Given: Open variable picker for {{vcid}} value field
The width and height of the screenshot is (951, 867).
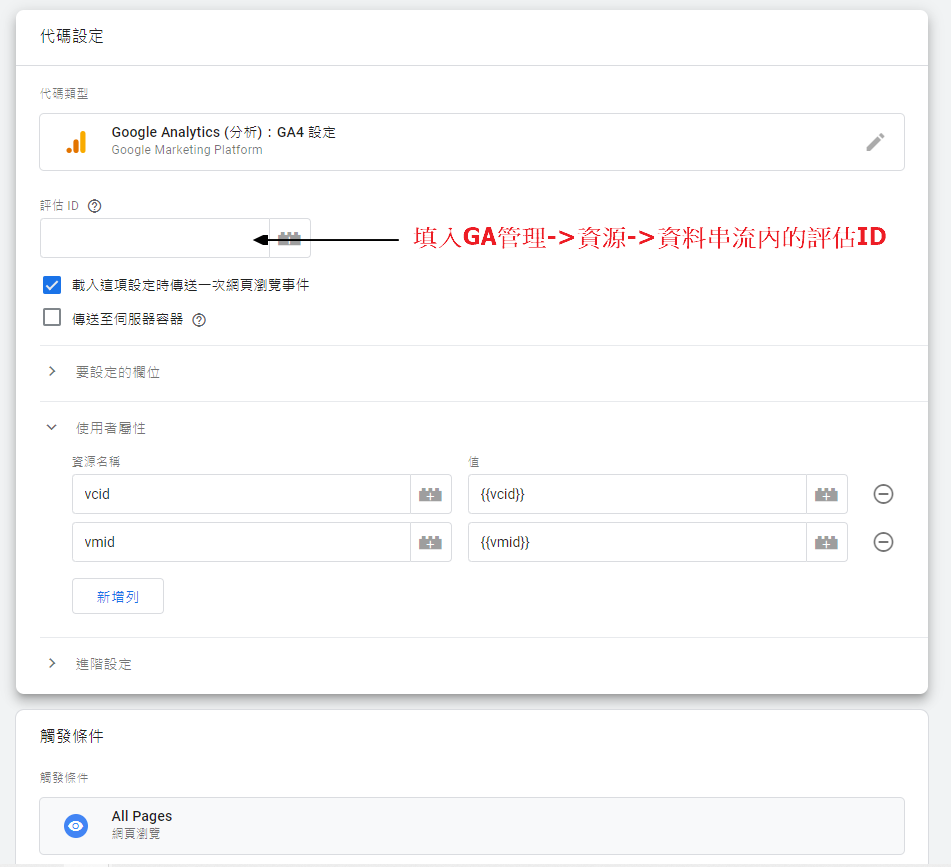Looking at the screenshot, I should click(x=826, y=494).
